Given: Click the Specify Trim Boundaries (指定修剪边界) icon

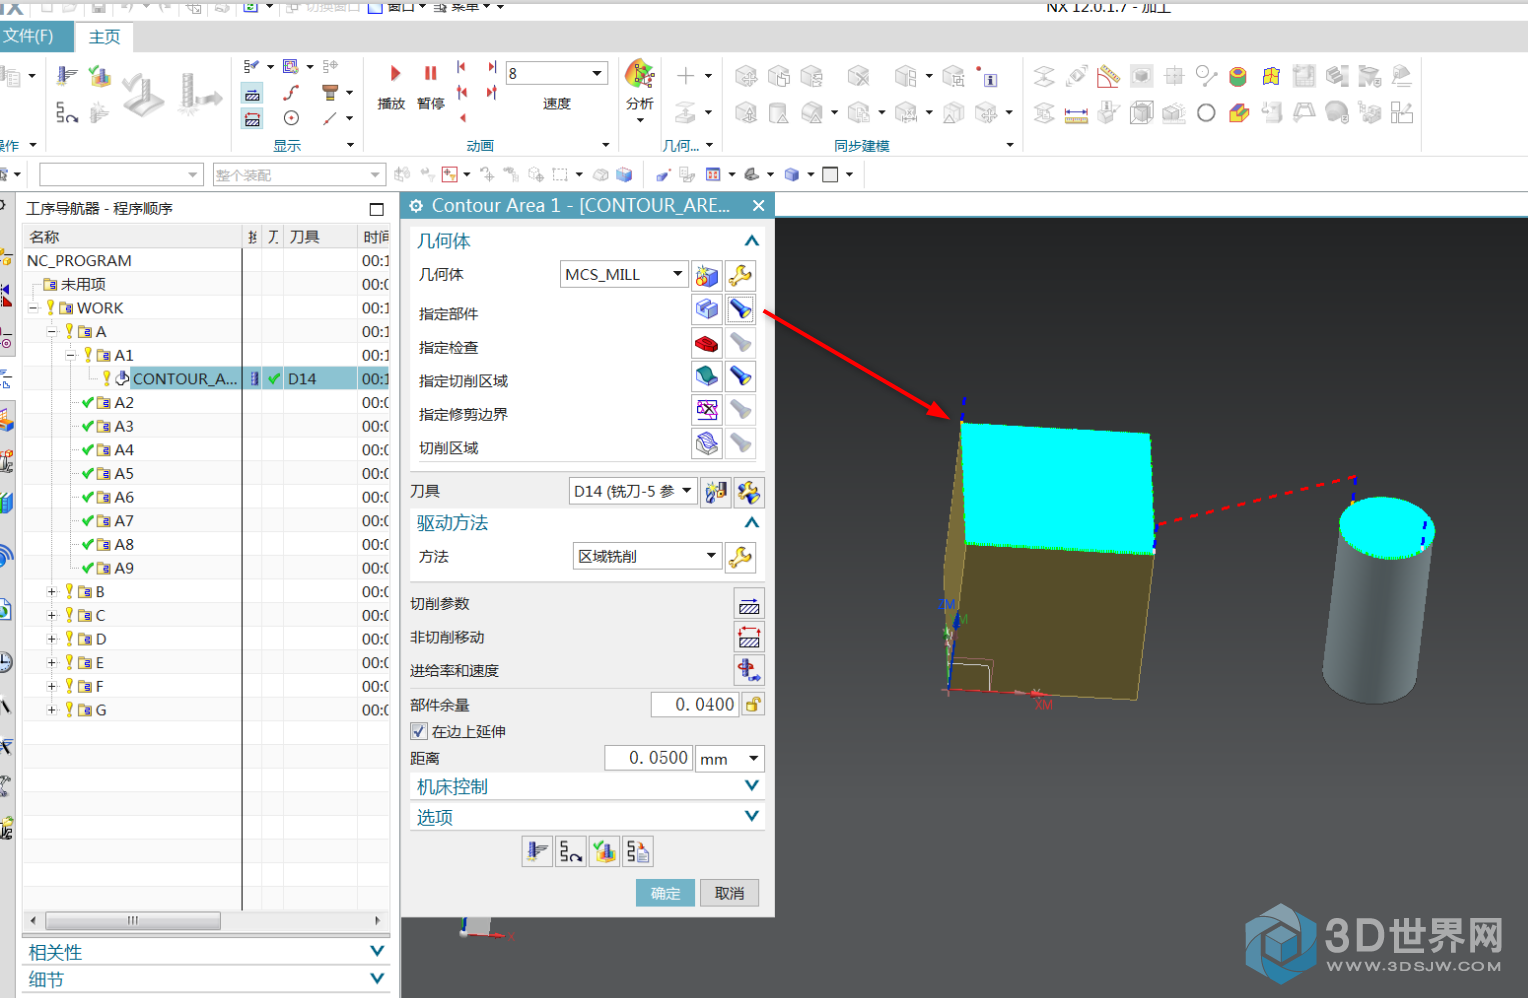Looking at the screenshot, I should 707,409.
